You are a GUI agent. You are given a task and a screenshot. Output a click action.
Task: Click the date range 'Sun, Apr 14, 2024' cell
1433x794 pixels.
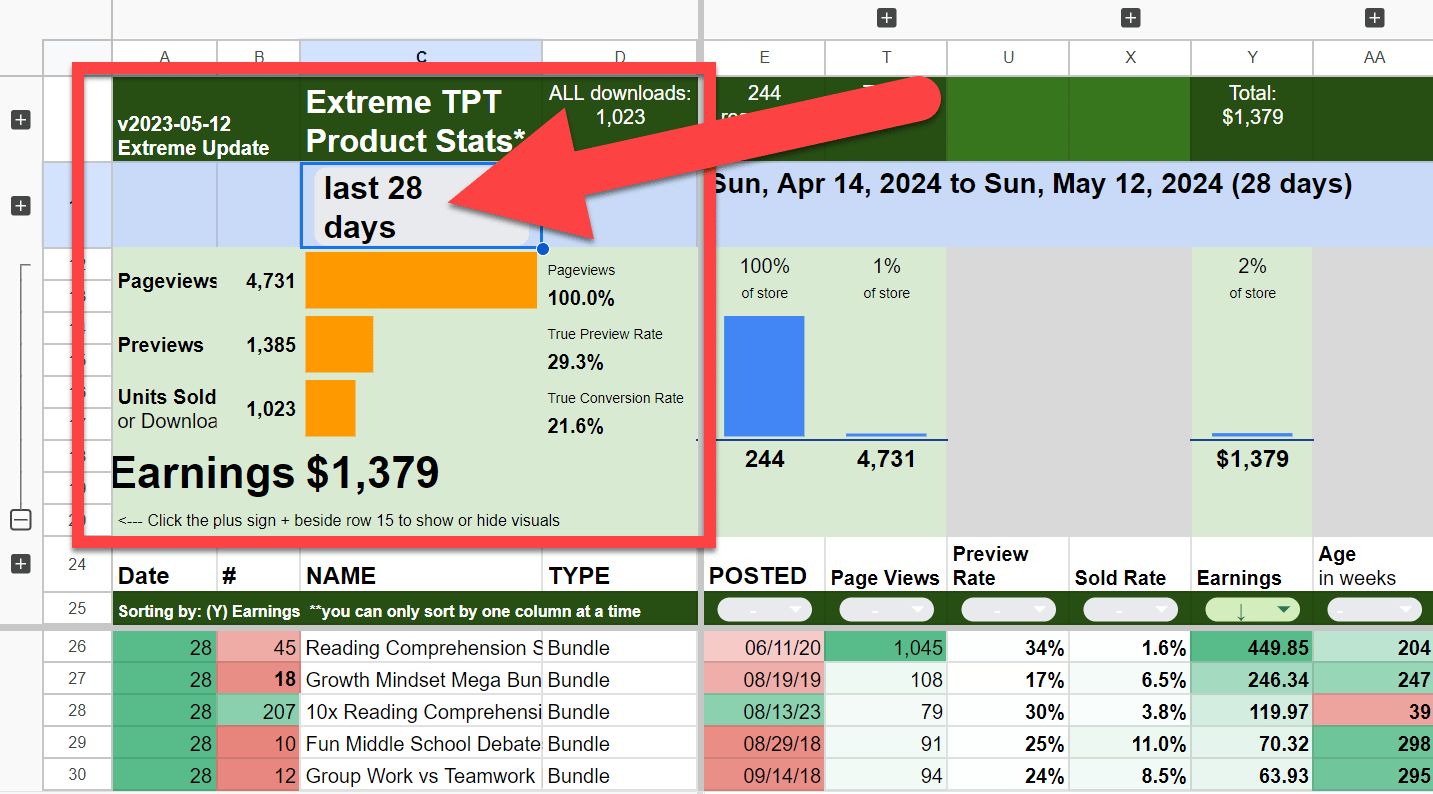tap(1030, 184)
